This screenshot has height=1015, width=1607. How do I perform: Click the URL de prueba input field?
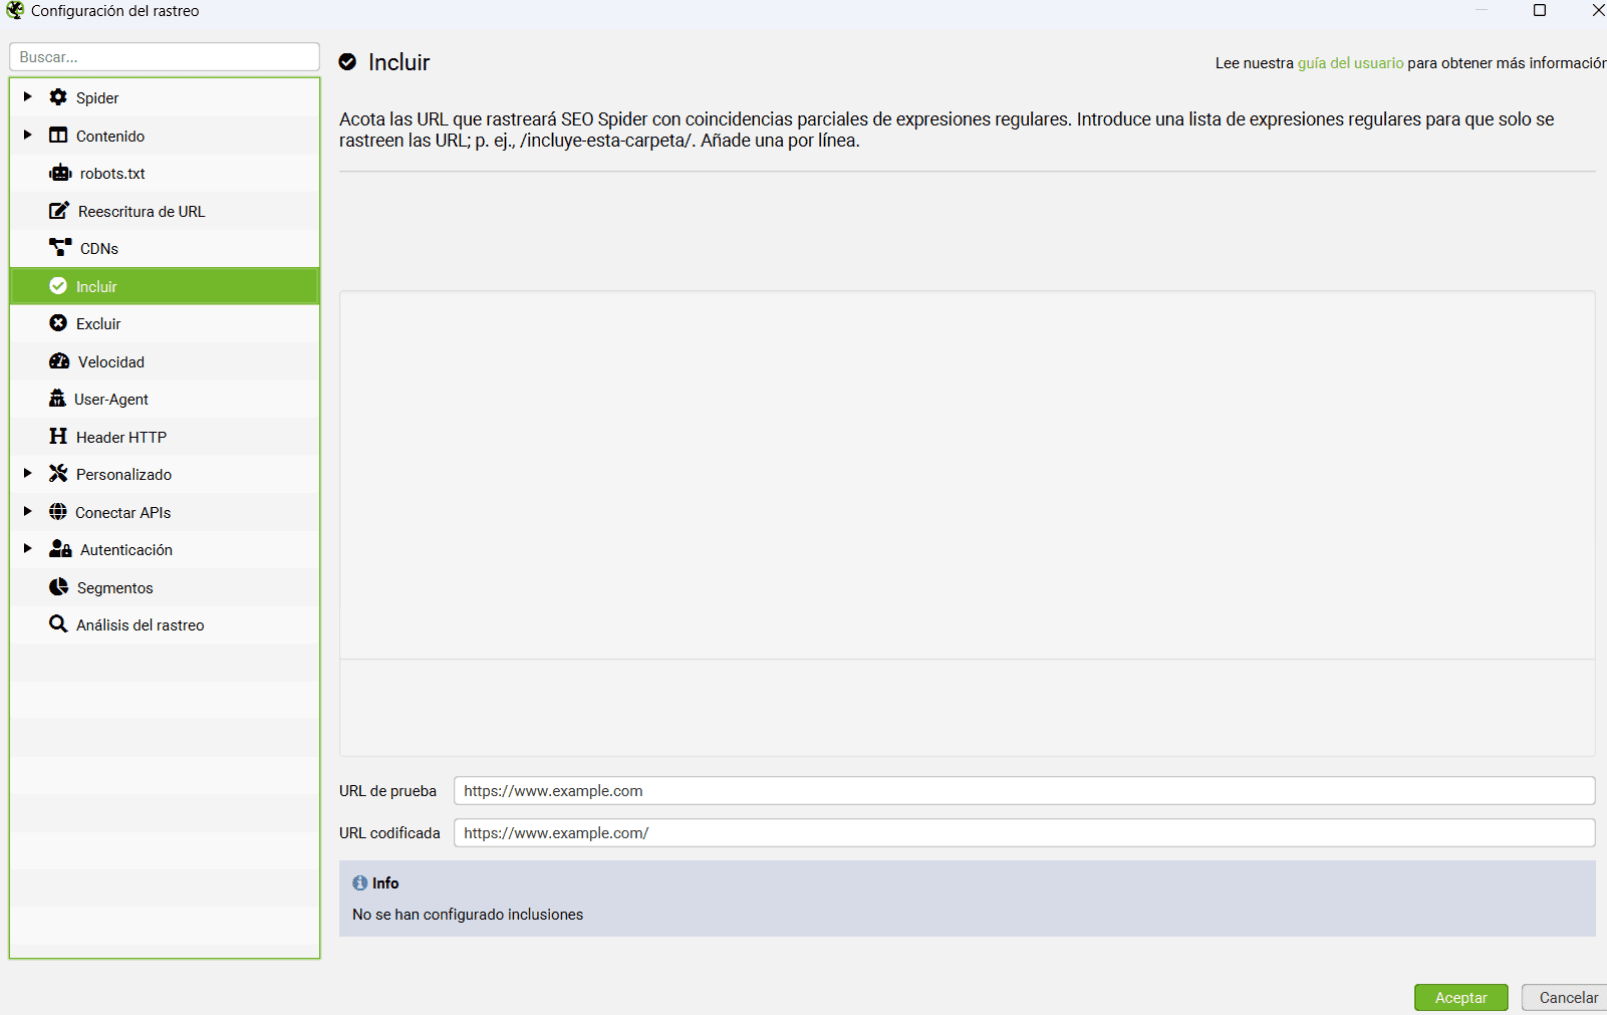(x=1023, y=791)
